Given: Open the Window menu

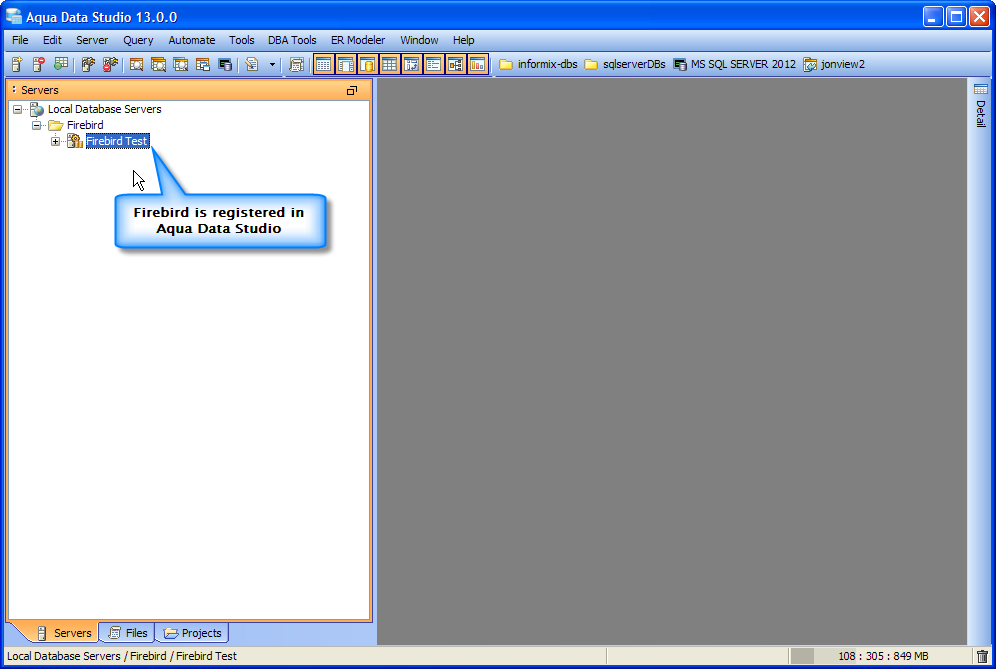Looking at the screenshot, I should pyautogui.click(x=419, y=40).
